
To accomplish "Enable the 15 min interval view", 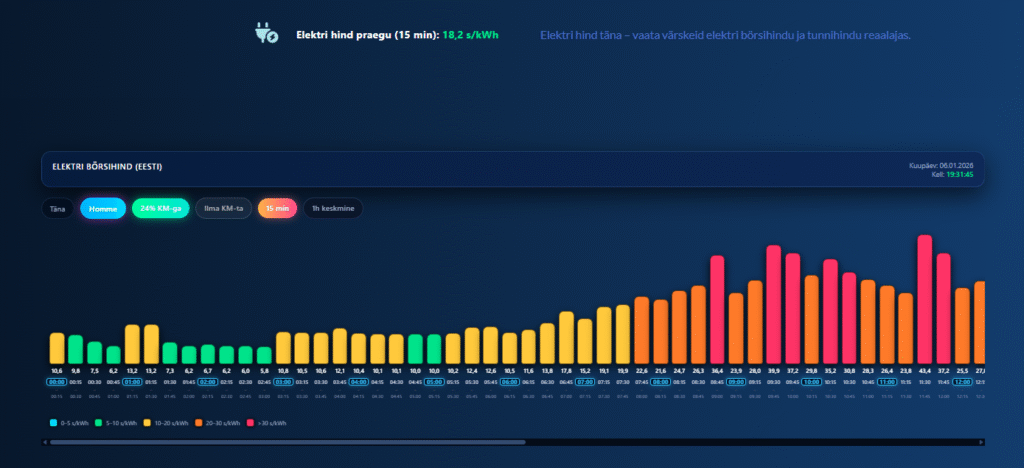I will click(x=277, y=208).
